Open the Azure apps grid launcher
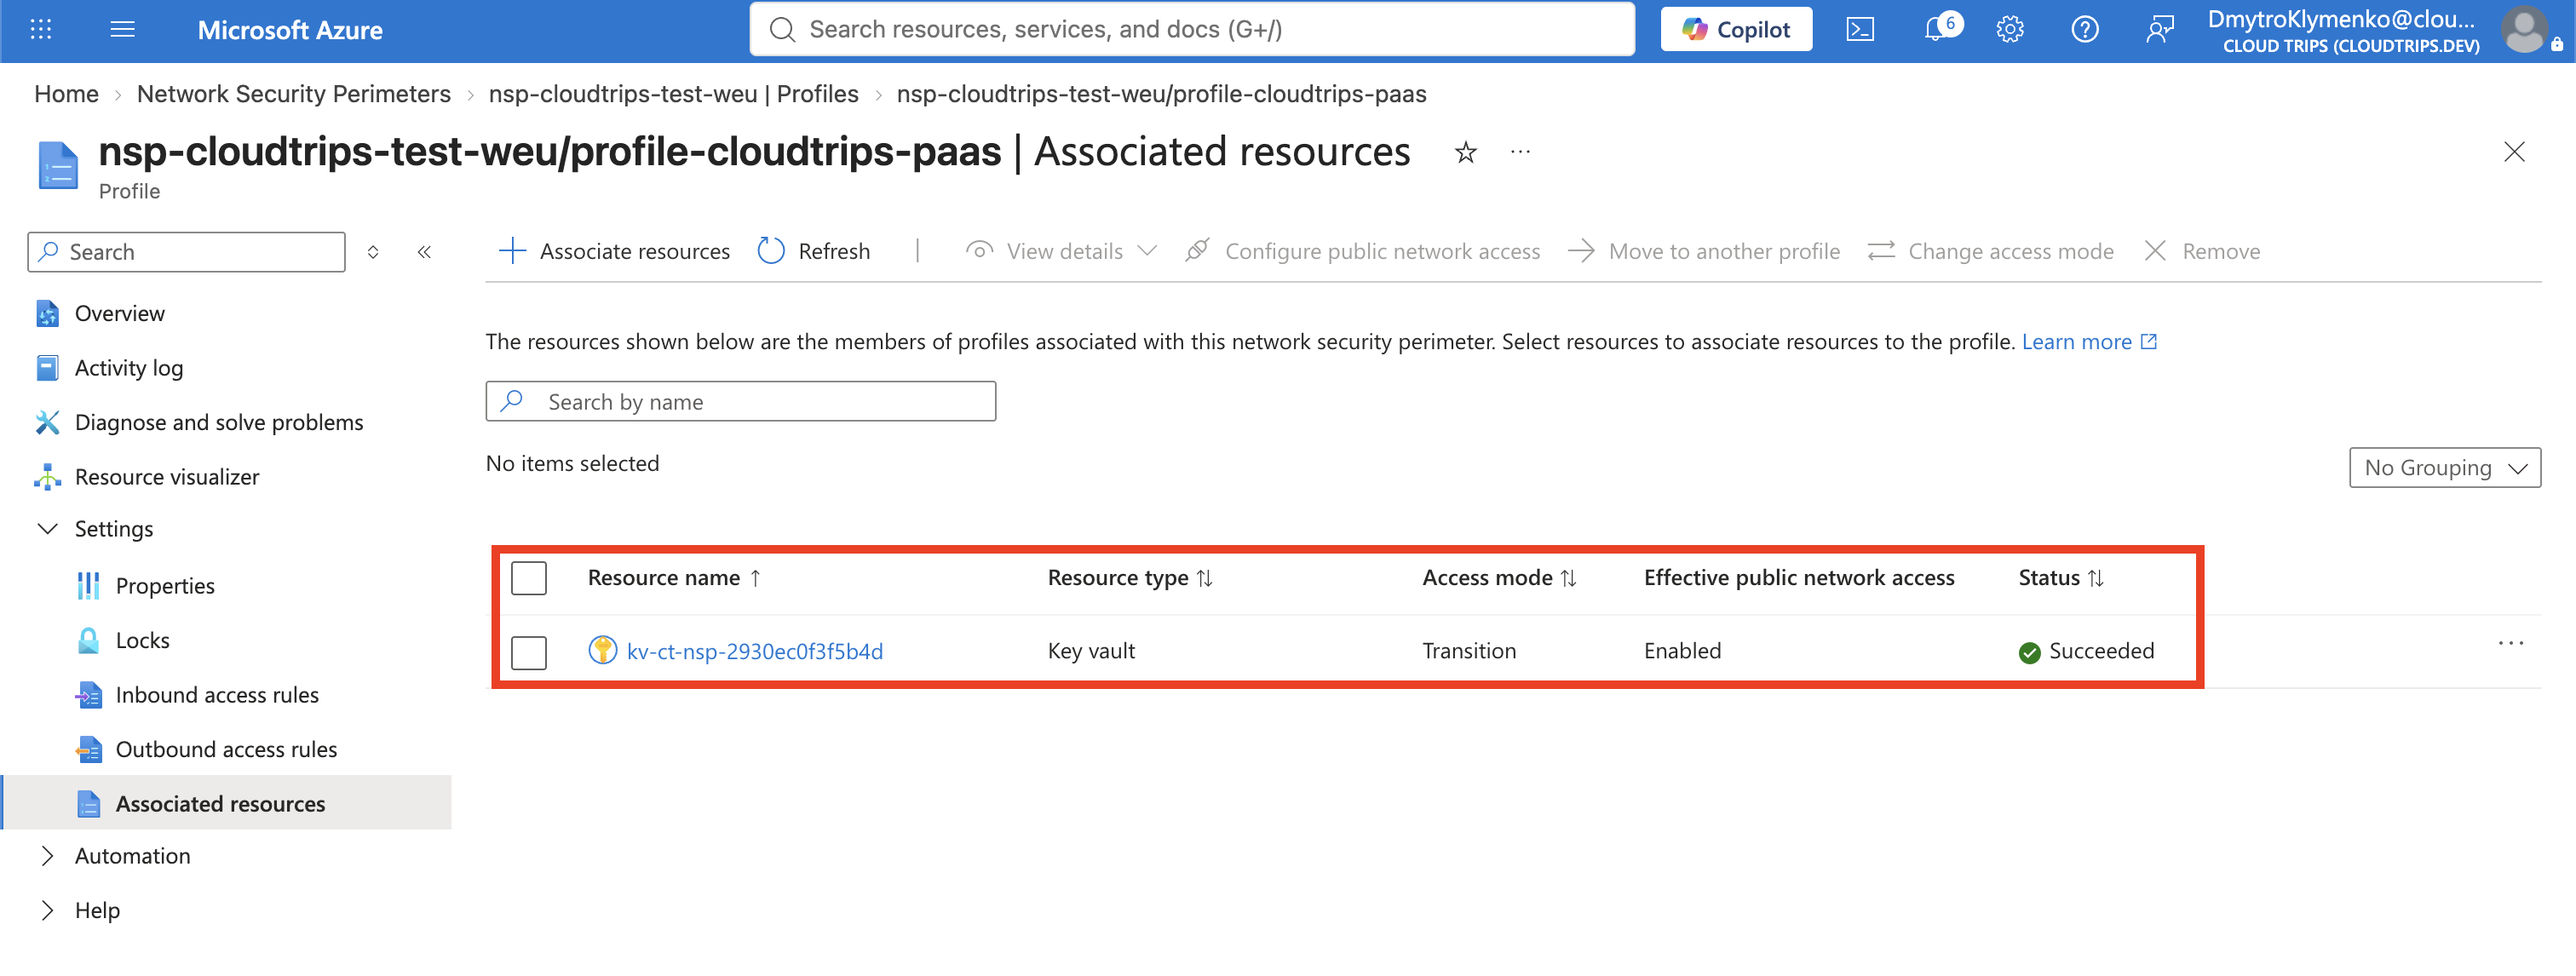 coord(41,30)
